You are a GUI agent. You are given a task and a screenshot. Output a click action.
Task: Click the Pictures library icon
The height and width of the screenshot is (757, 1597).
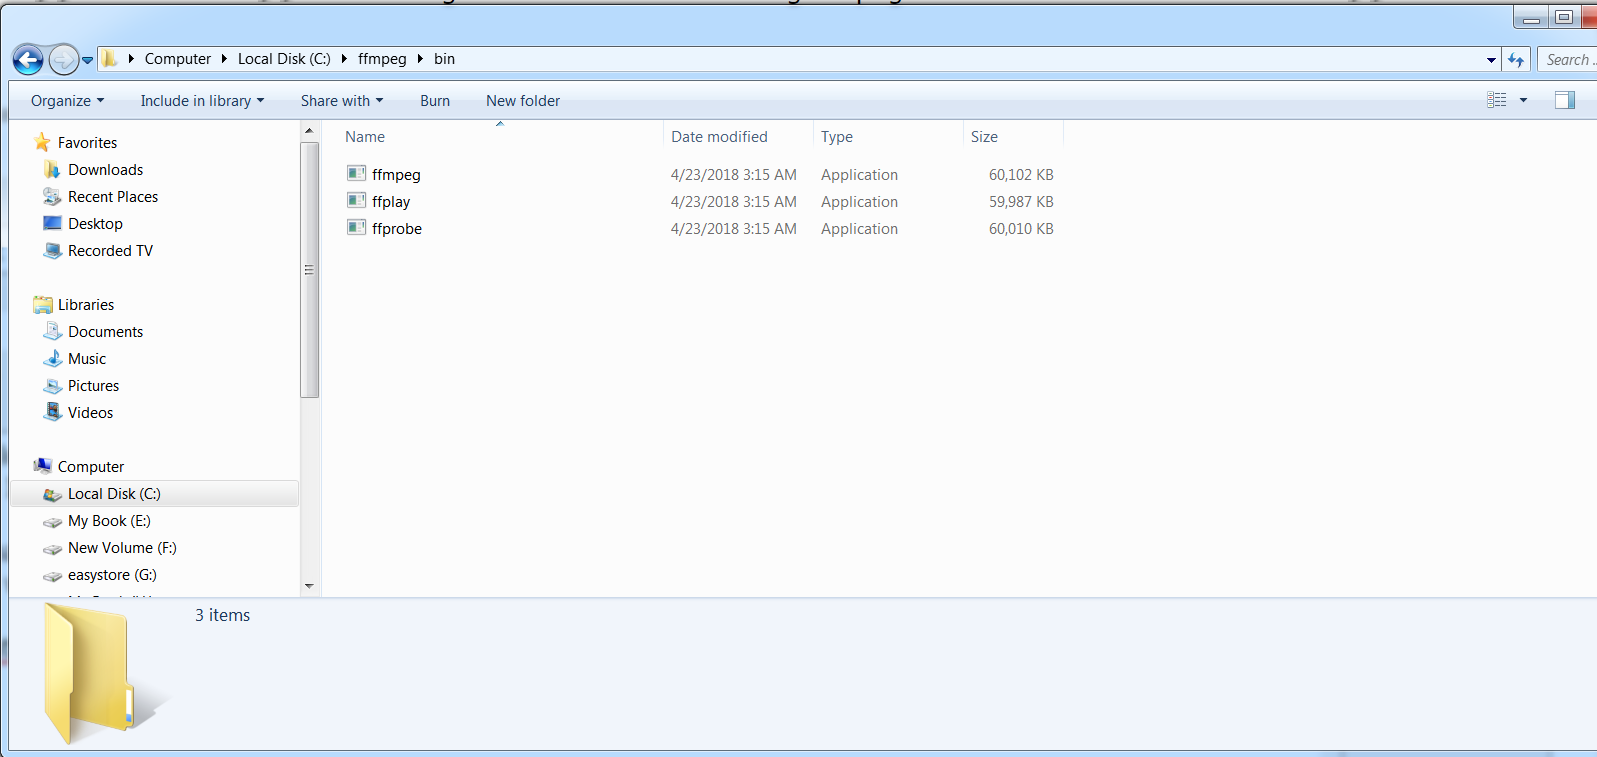[x=52, y=385]
